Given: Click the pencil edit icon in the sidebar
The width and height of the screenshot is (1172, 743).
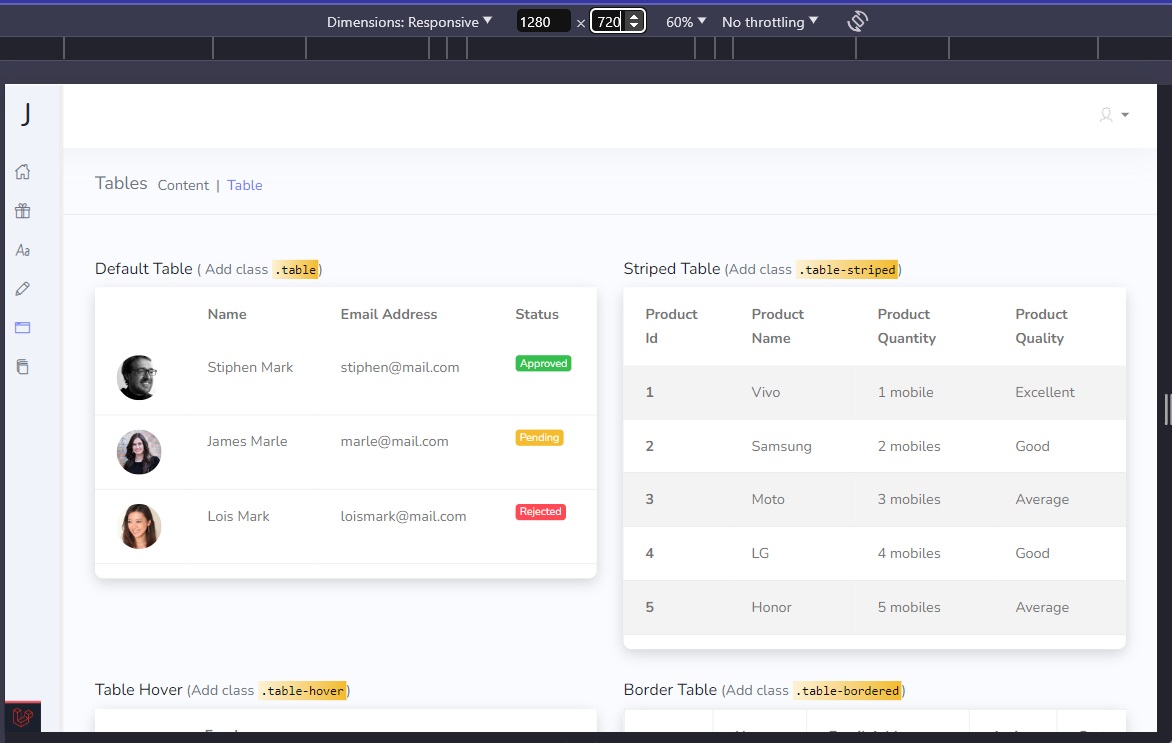Looking at the screenshot, I should coord(22,288).
